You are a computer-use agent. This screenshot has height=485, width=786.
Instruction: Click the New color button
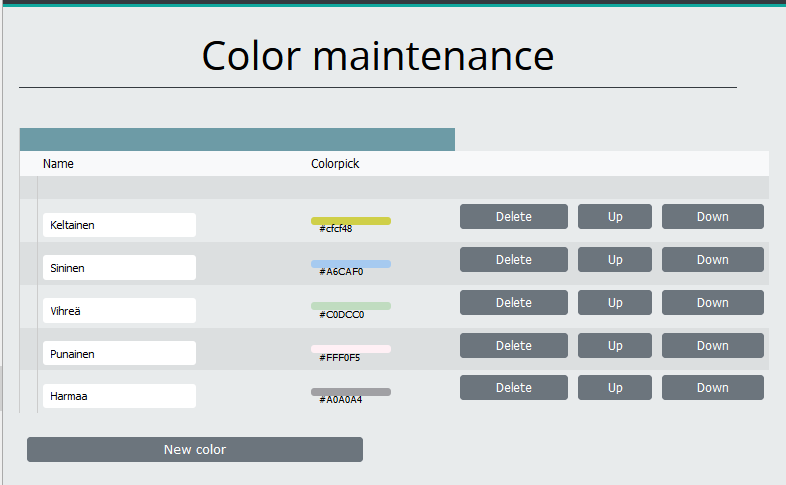195,450
